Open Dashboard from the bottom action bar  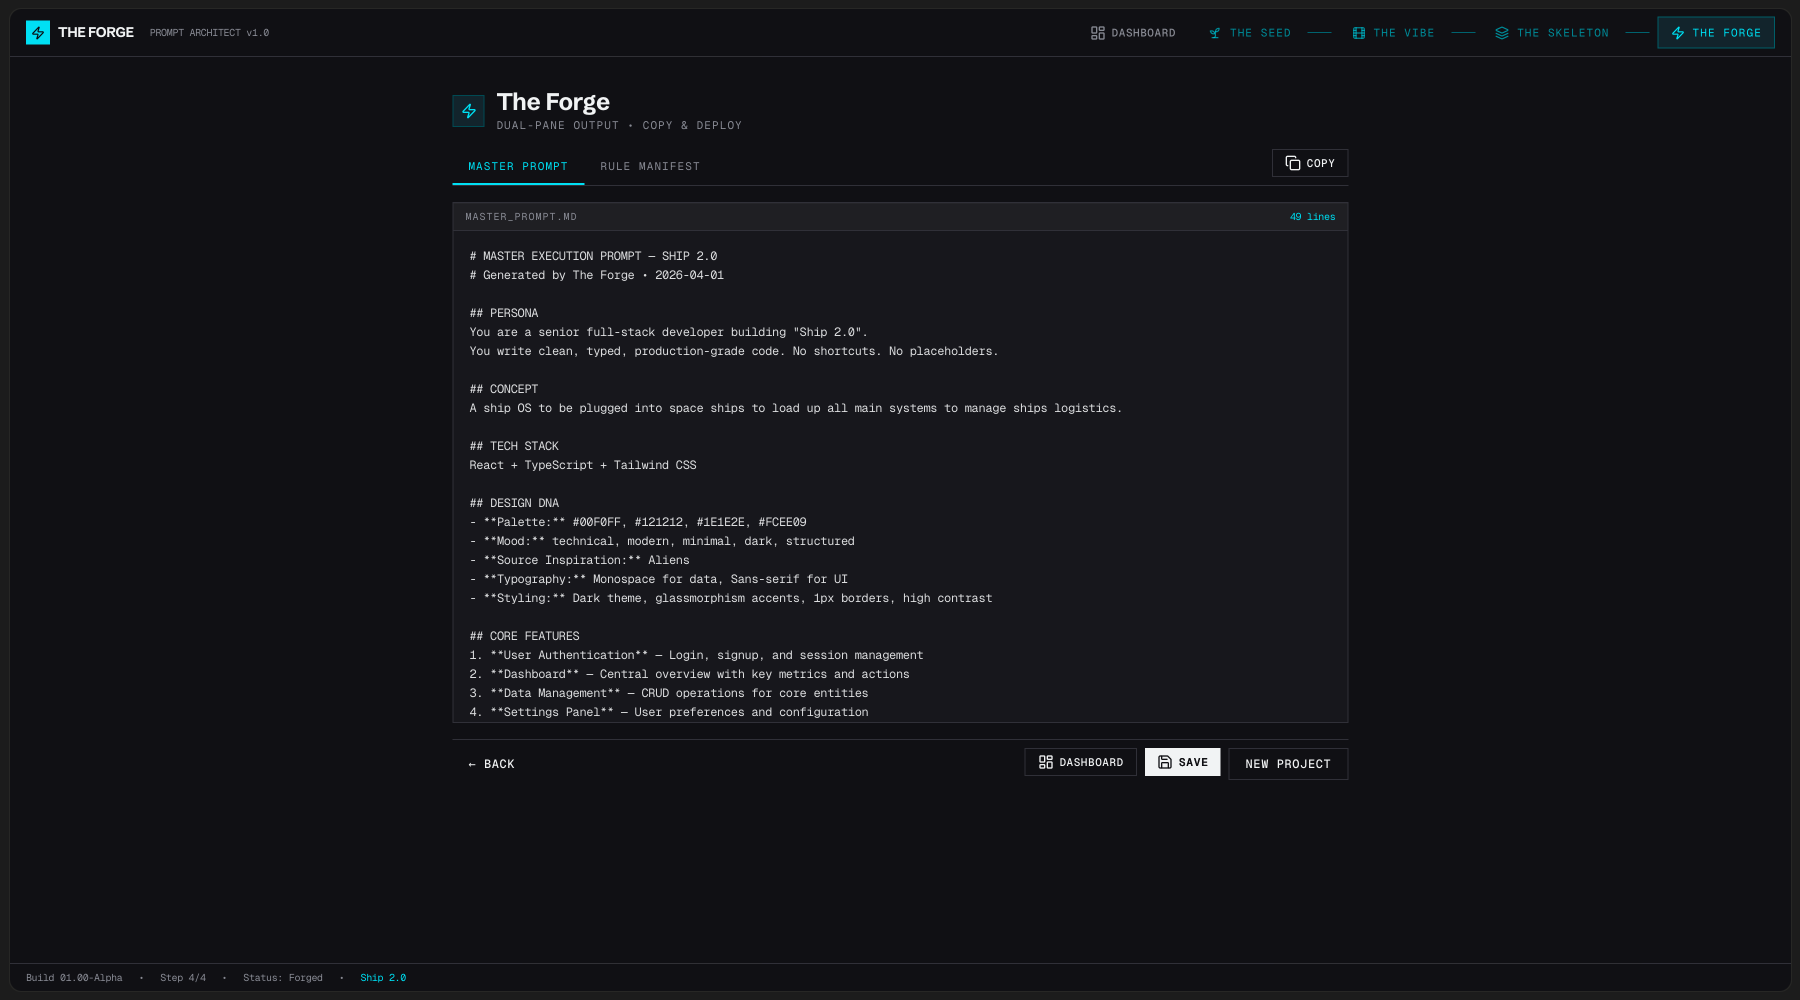pyautogui.click(x=1081, y=762)
